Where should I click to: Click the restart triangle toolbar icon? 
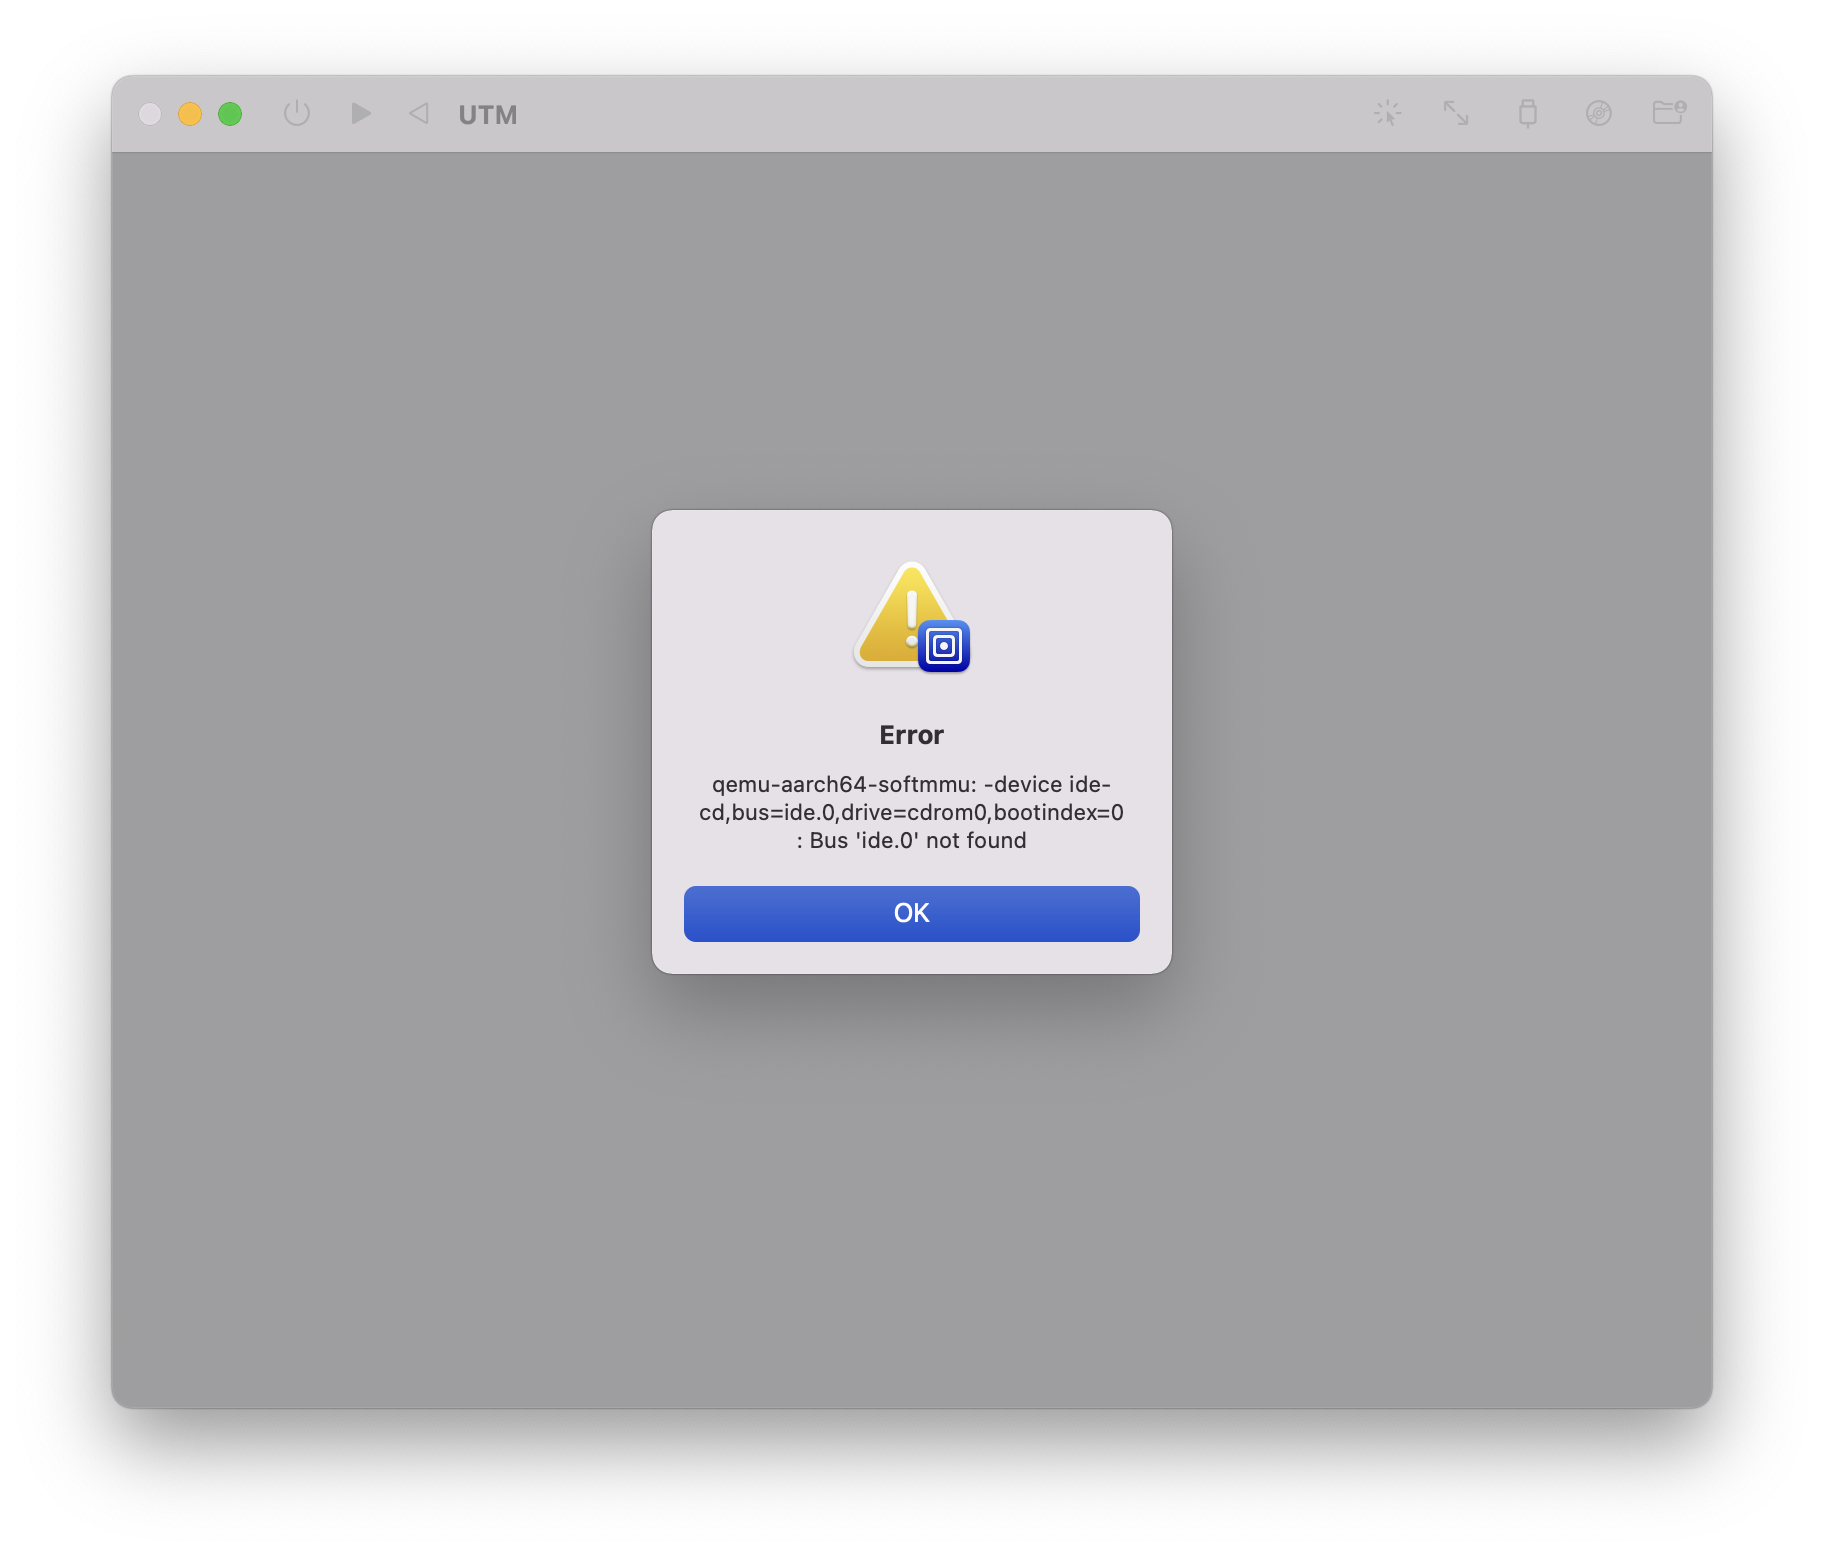417,113
